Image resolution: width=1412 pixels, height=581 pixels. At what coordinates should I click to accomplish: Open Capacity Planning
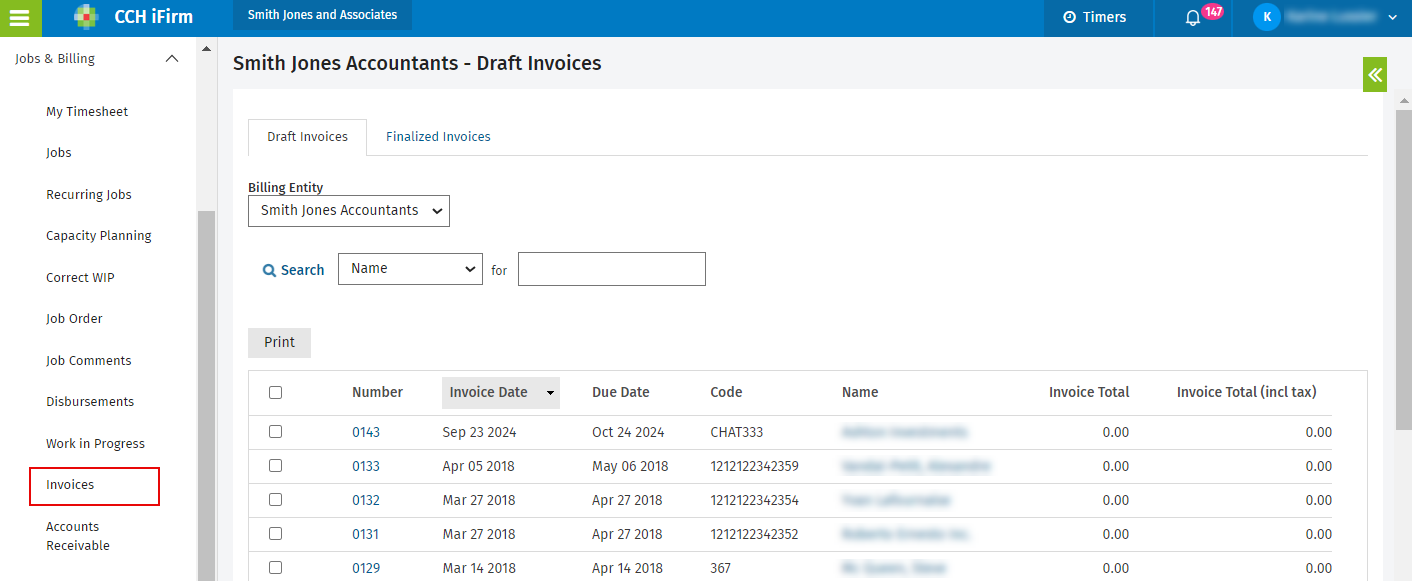coord(99,236)
